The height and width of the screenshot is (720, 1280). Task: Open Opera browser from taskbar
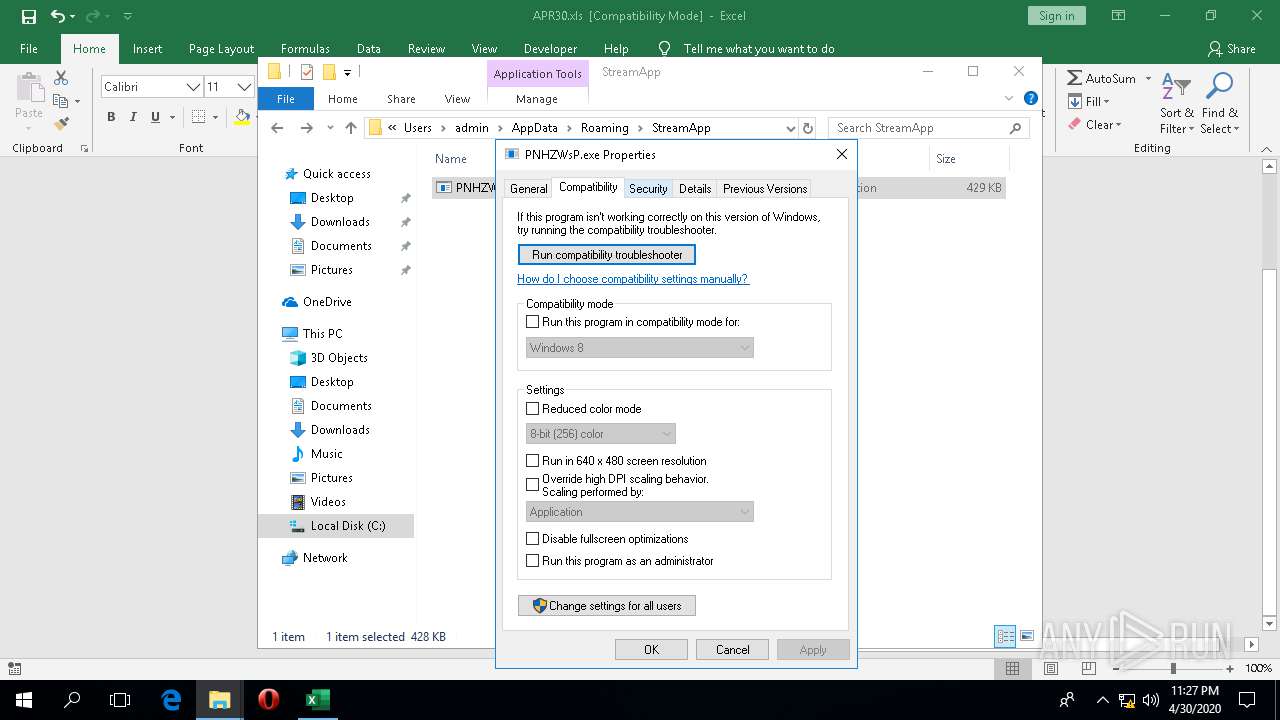tap(268, 700)
